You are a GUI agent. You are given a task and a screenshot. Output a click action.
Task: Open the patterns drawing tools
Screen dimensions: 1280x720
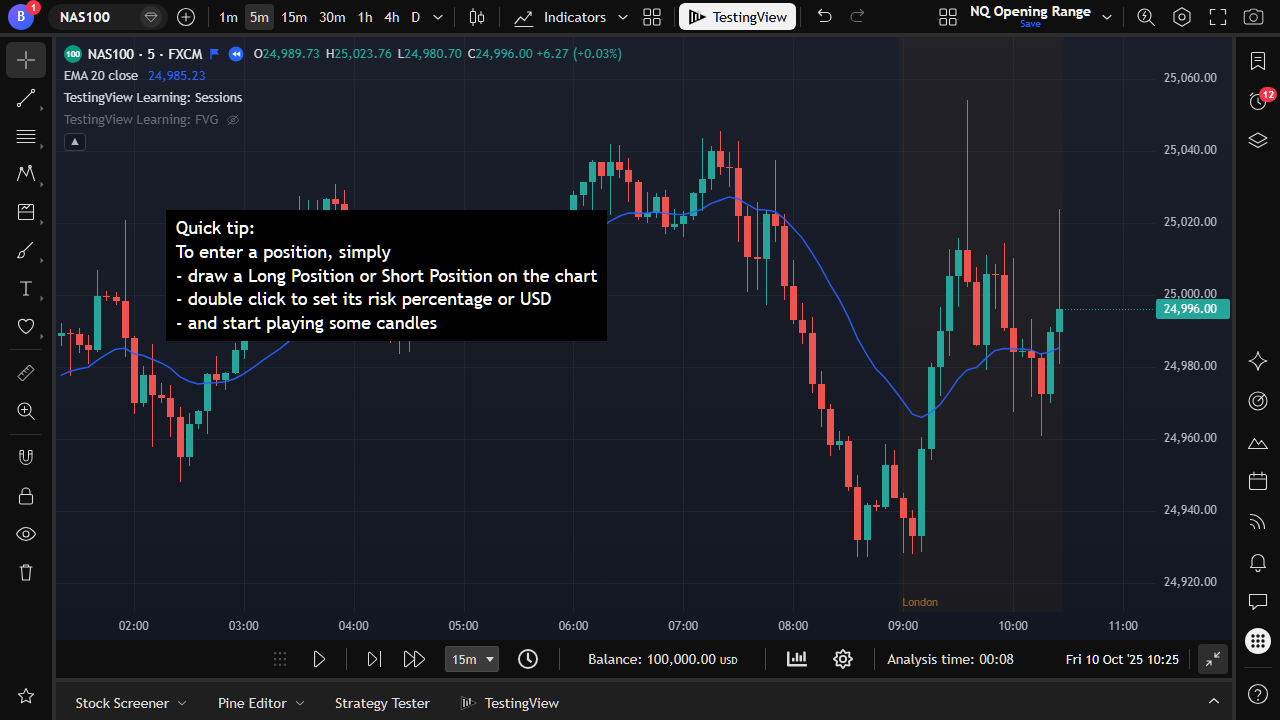coord(26,174)
